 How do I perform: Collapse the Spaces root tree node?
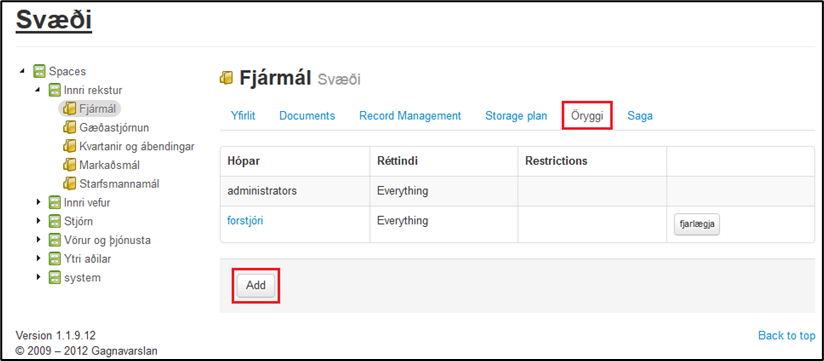click(22, 71)
